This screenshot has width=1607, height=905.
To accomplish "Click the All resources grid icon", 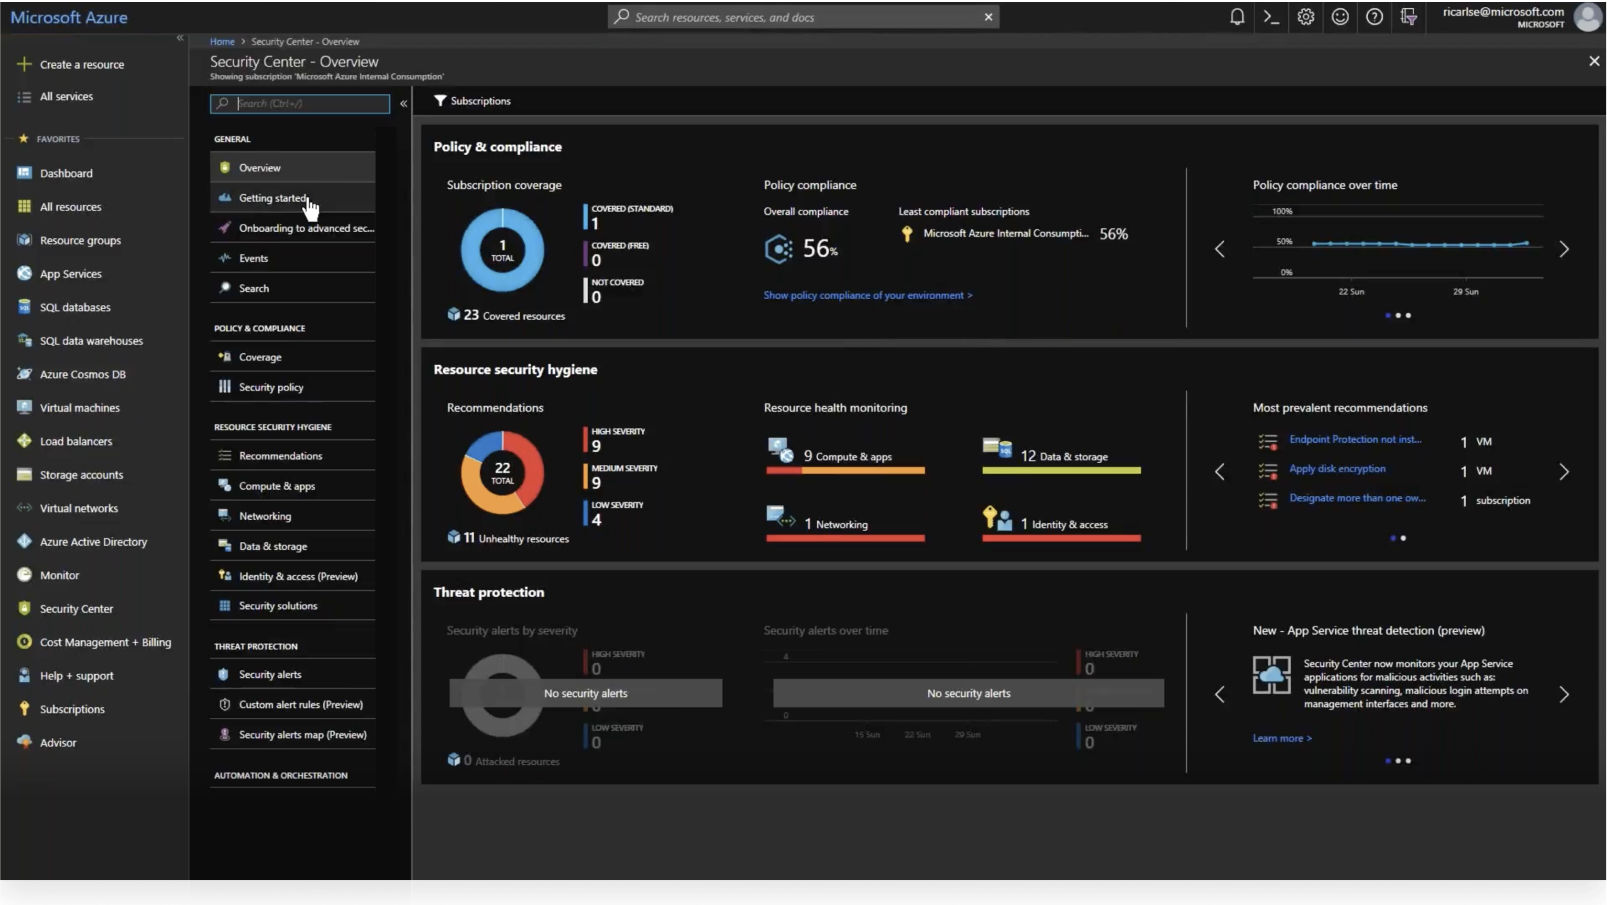I will 24,207.
